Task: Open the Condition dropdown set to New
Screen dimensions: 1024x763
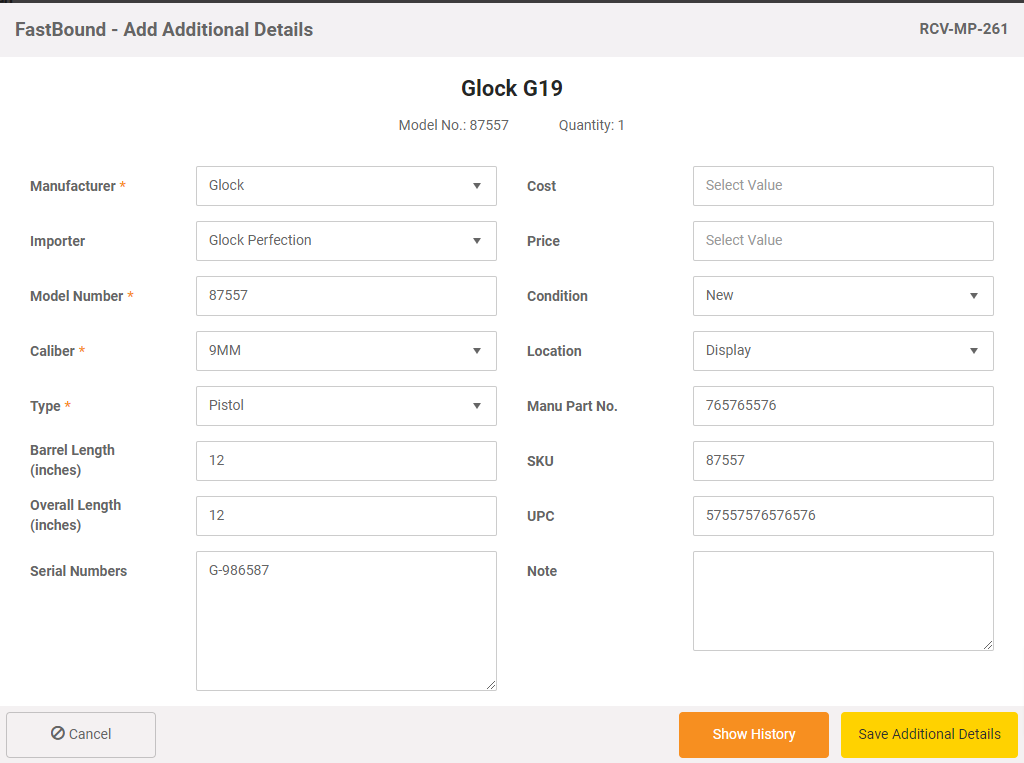Action: 843,296
